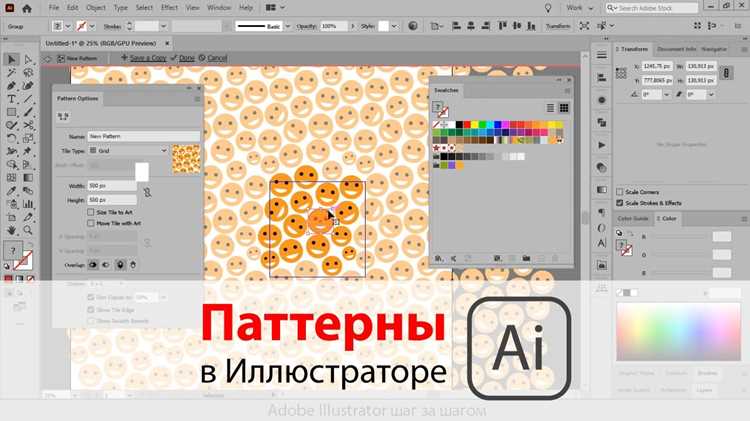
Task: Check Move Tile with Art
Action: click(x=90, y=223)
